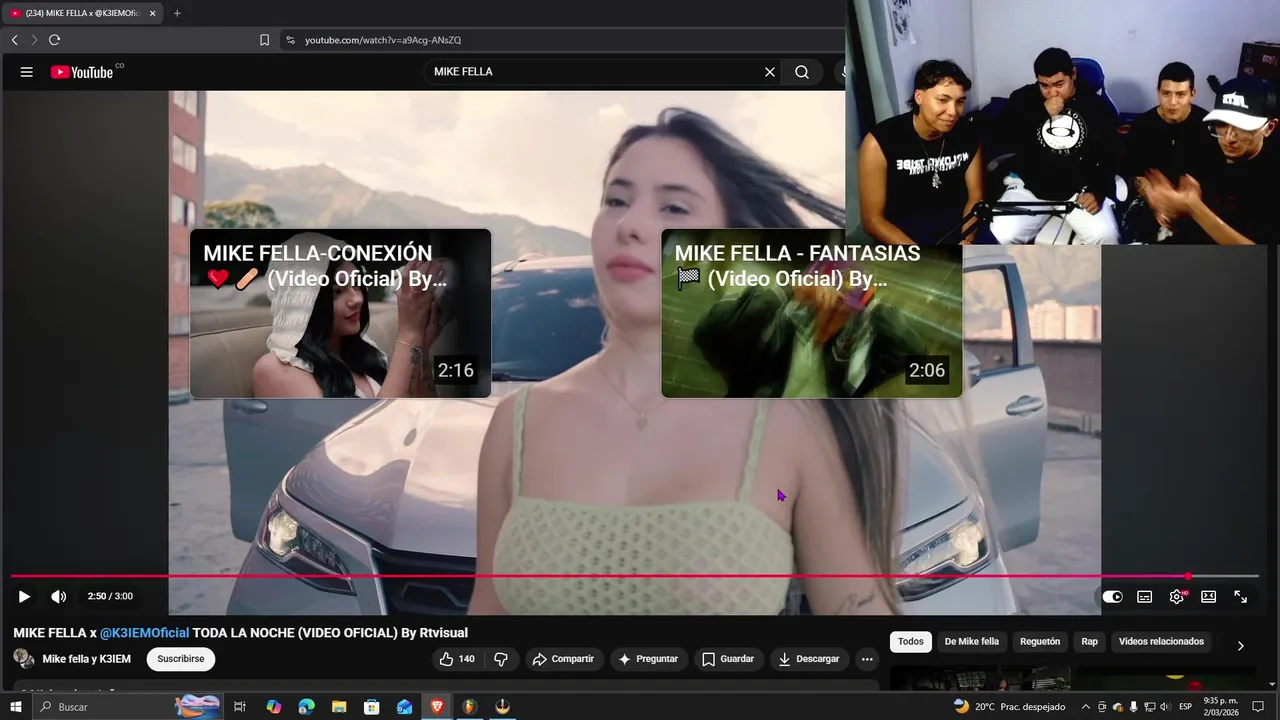The height and width of the screenshot is (720, 1280).
Task: Open the three-dot more actions menu
Action: pyautogui.click(x=867, y=659)
